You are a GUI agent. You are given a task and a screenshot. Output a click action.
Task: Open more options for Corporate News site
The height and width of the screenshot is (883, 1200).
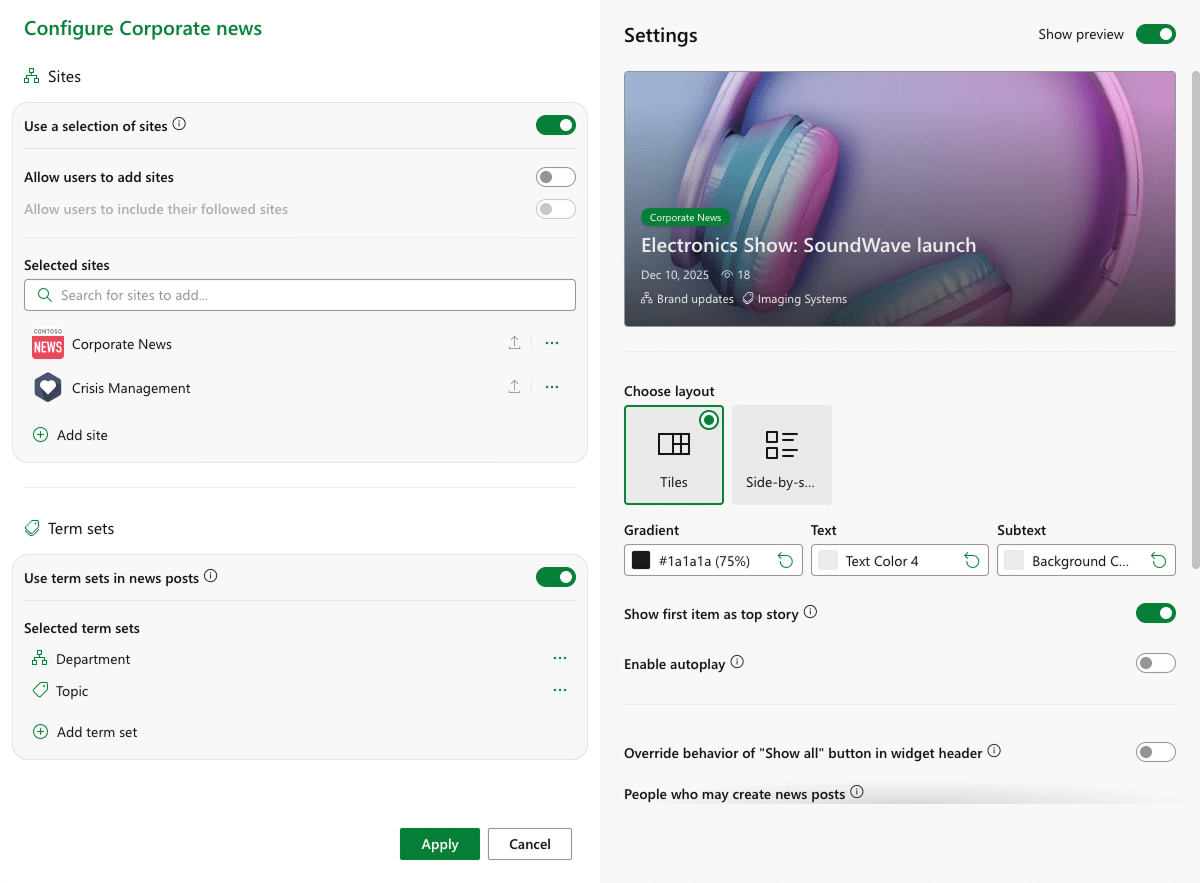[552, 343]
